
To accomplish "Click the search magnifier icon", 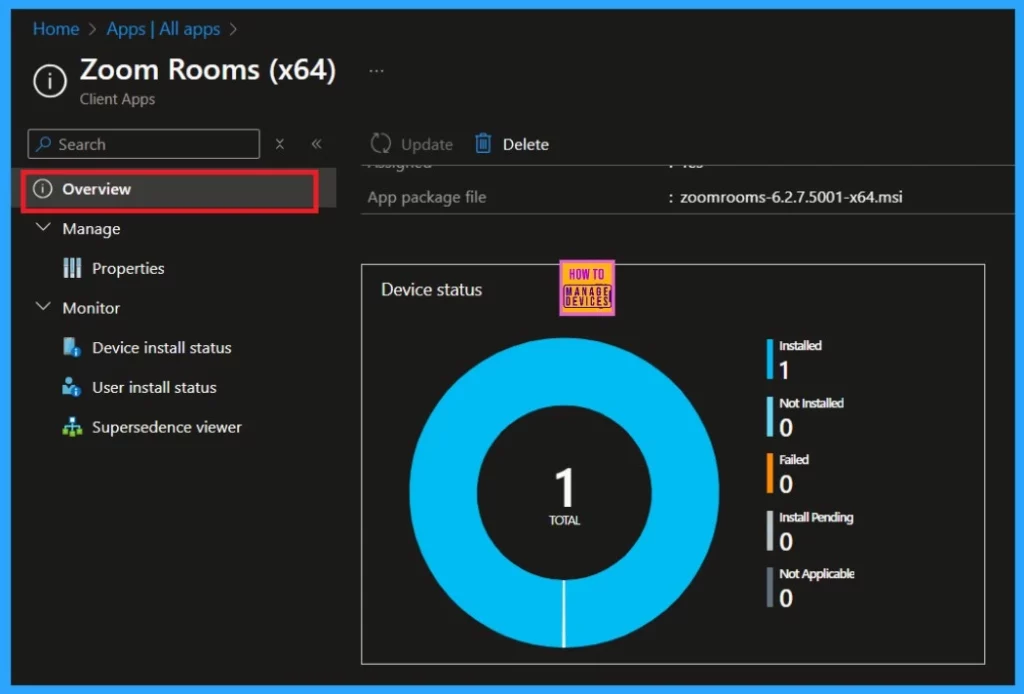I will 44,144.
